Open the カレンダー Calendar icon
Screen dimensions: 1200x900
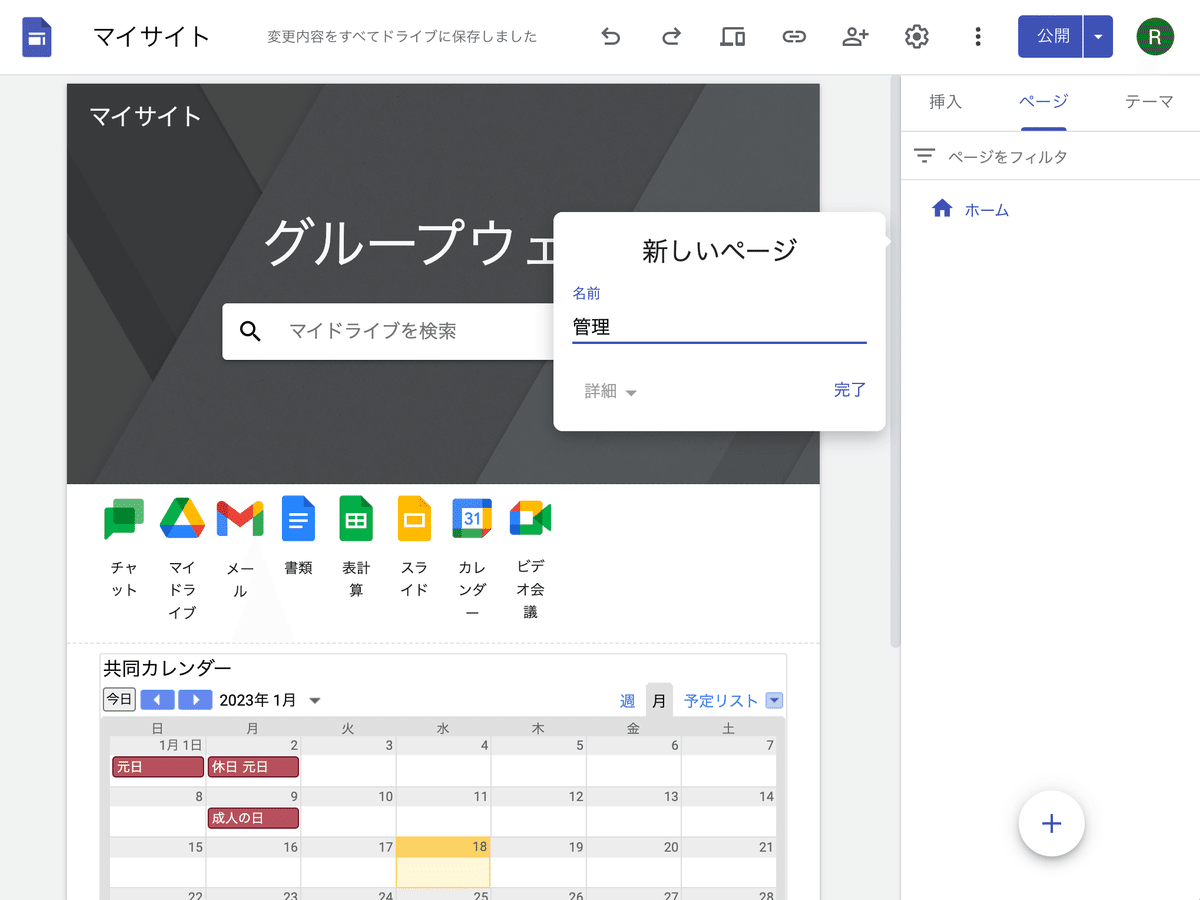click(x=472, y=518)
